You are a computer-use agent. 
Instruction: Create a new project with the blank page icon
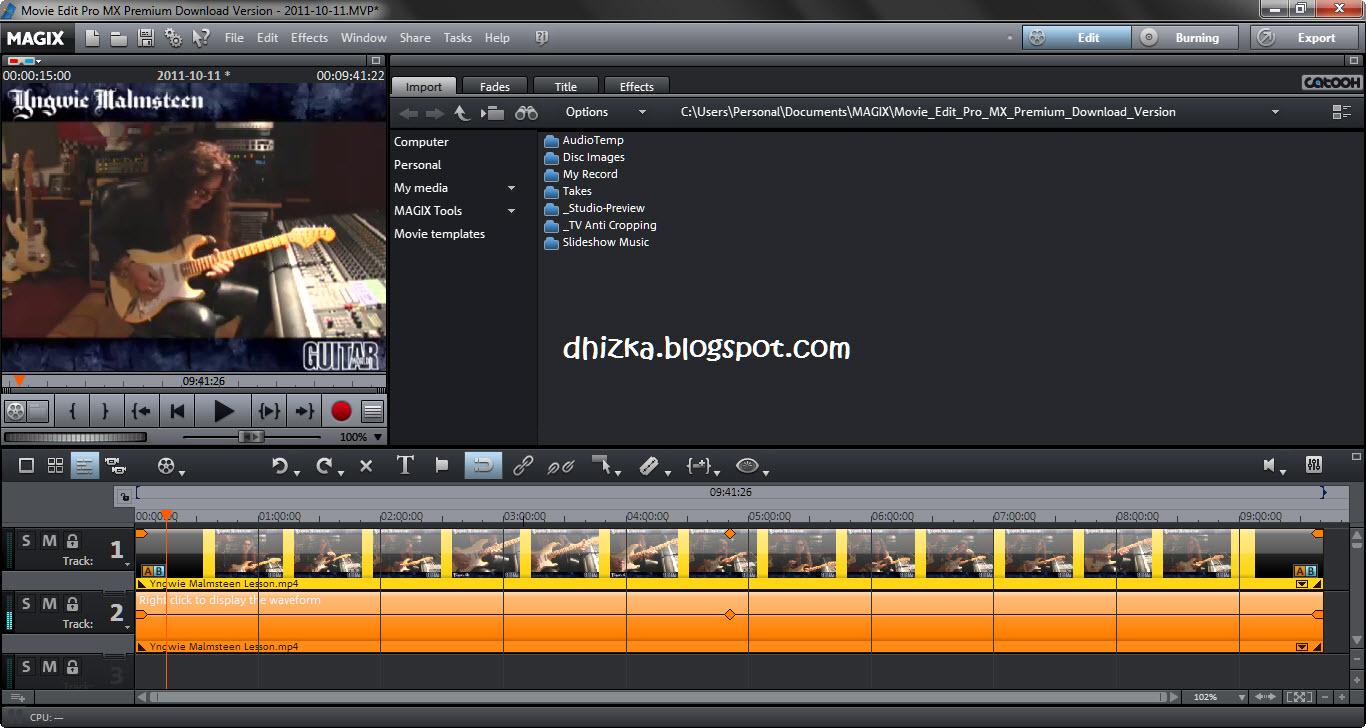coord(92,38)
